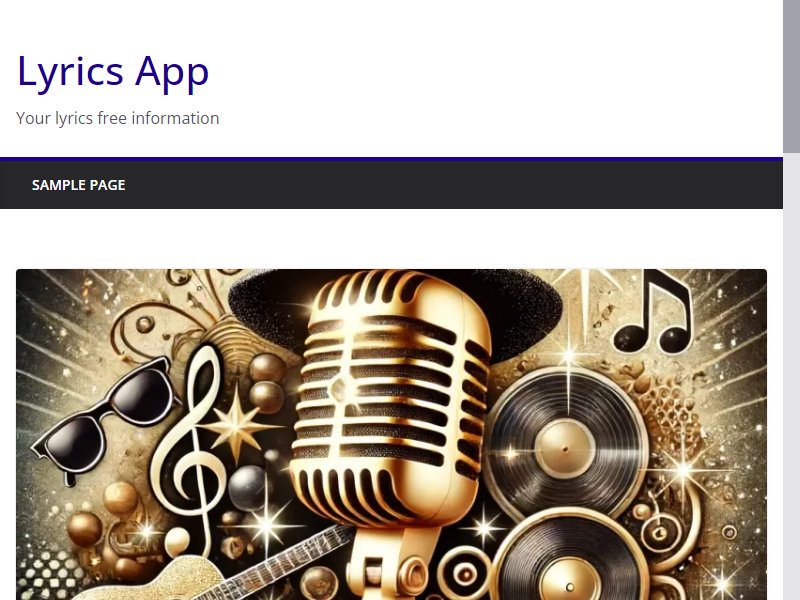Click the tagline 'Your lyrics free information'
The height and width of the screenshot is (600, 800).
point(117,118)
